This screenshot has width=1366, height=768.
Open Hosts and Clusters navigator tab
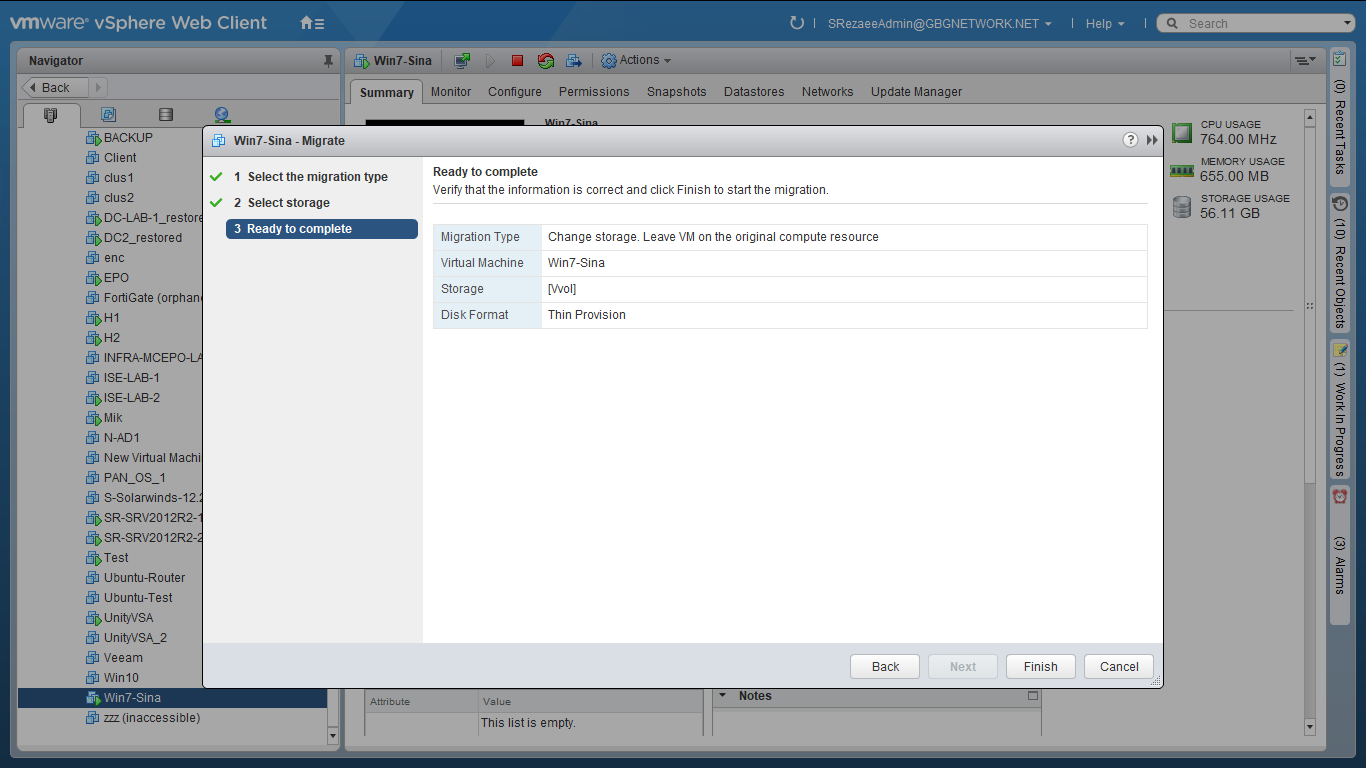pyautogui.click(x=51, y=115)
